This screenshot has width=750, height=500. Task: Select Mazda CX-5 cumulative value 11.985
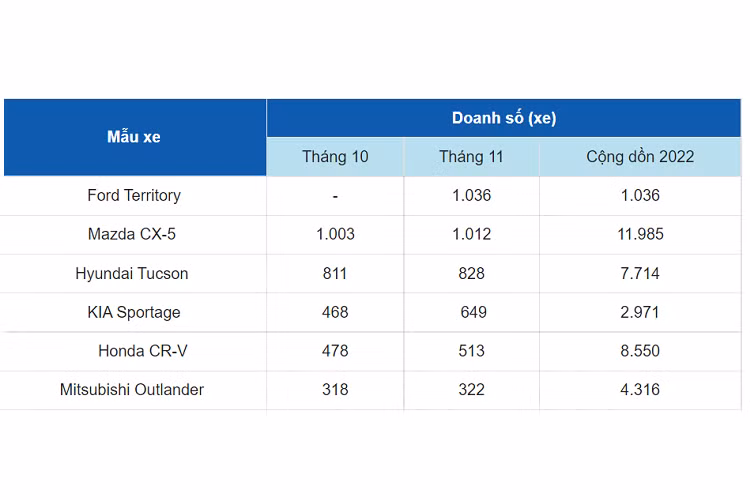point(640,234)
